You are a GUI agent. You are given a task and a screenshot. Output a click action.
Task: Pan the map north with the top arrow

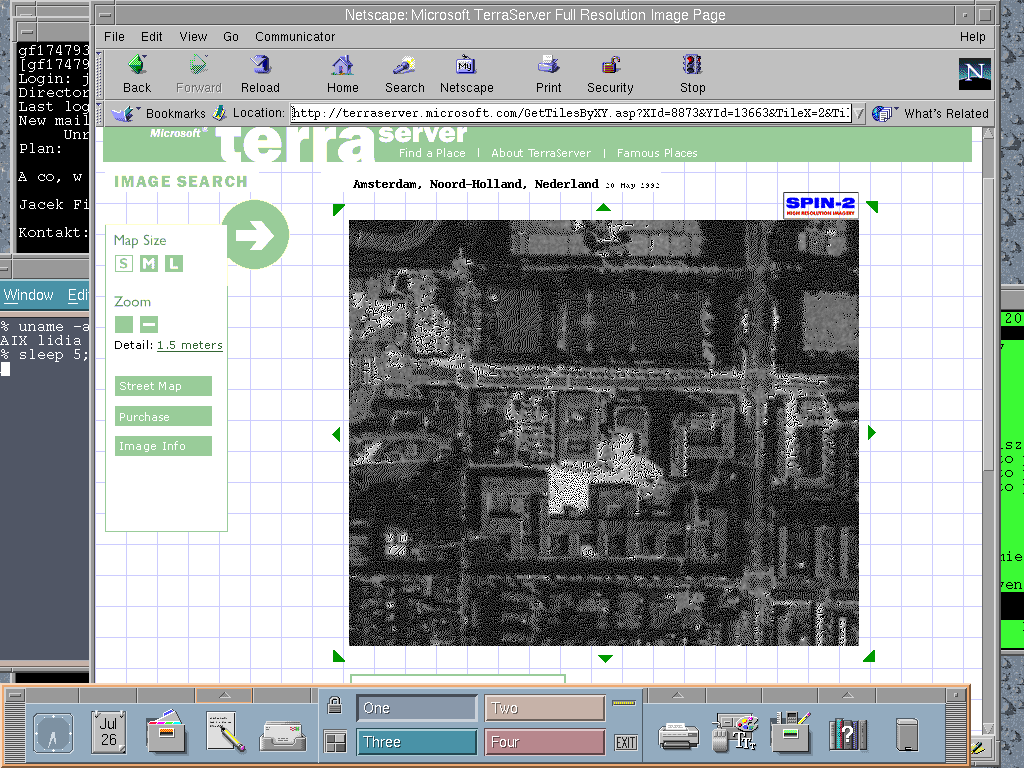[603, 207]
